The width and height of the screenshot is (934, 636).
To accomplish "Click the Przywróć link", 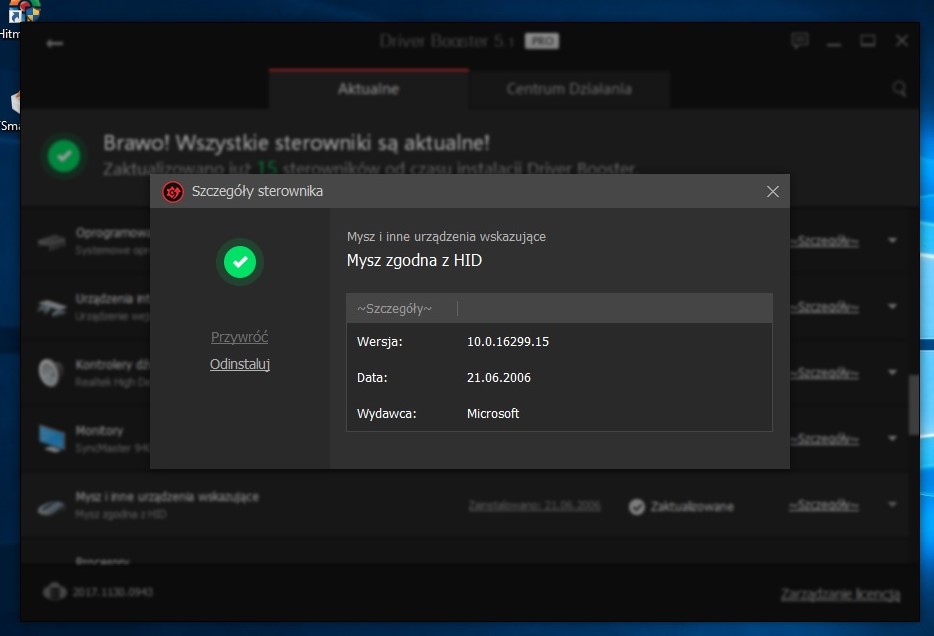I will [x=239, y=337].
